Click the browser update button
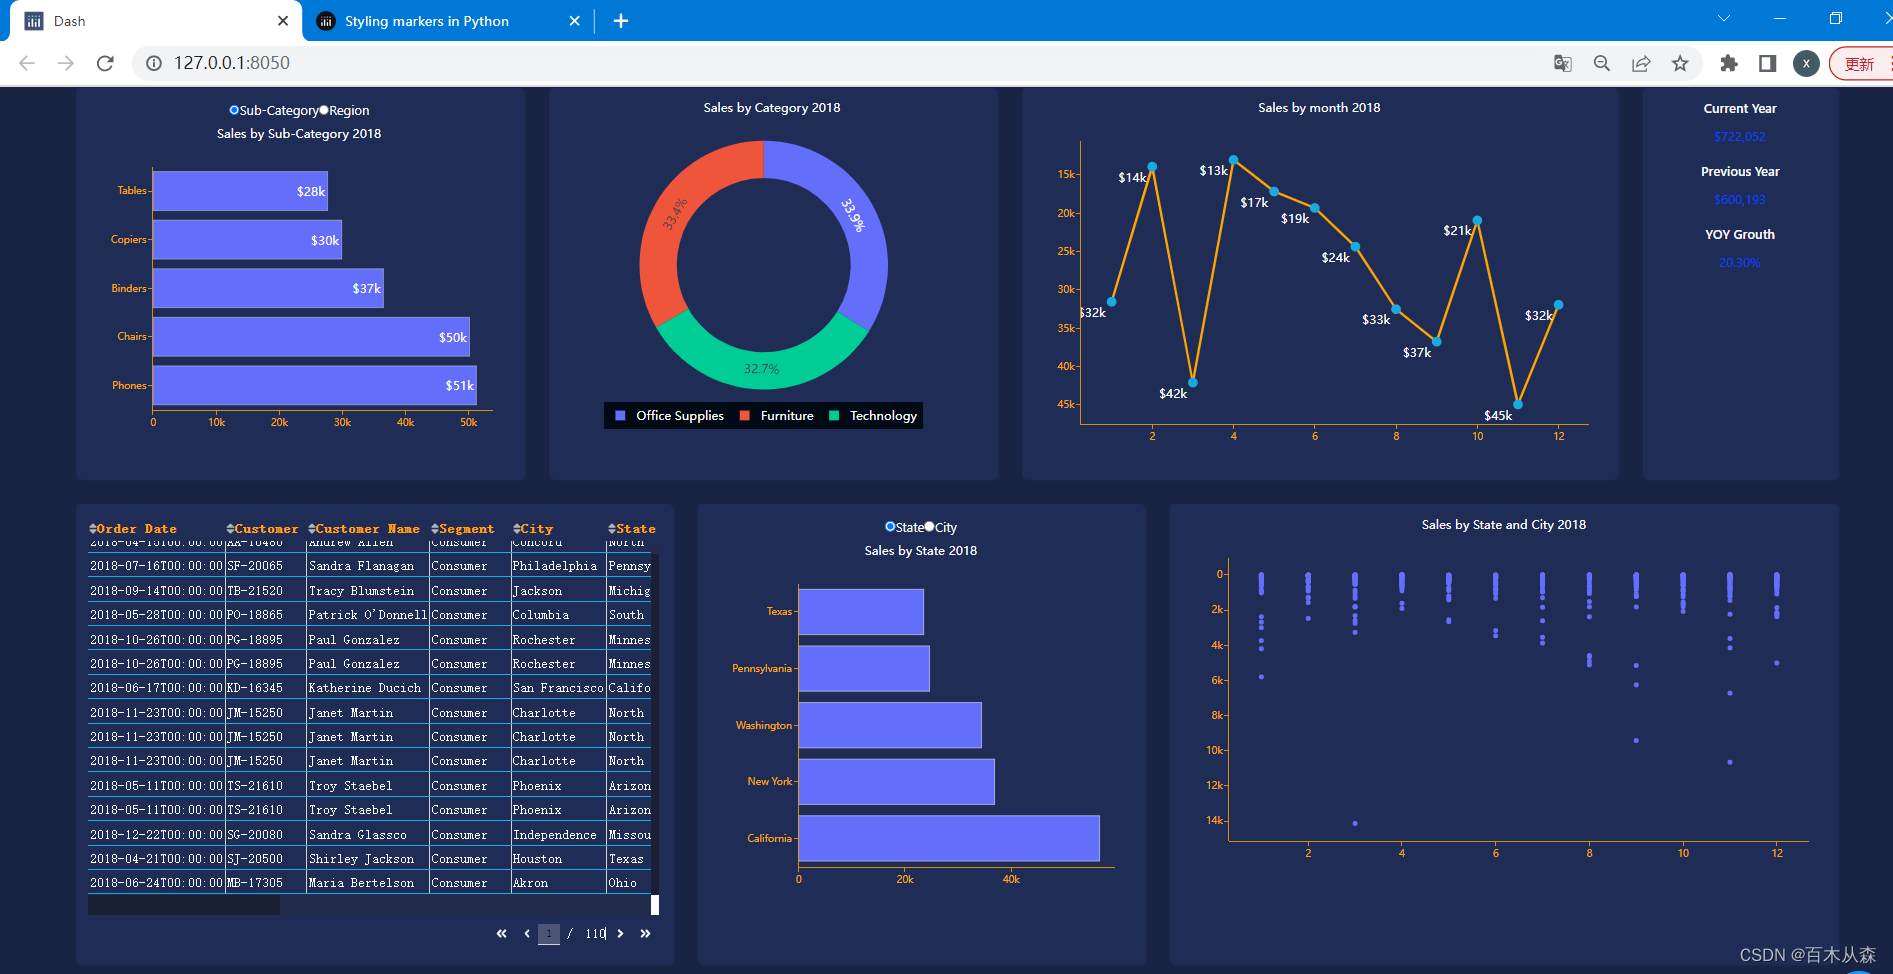1893x974 pixels. tap(1860, 63)
